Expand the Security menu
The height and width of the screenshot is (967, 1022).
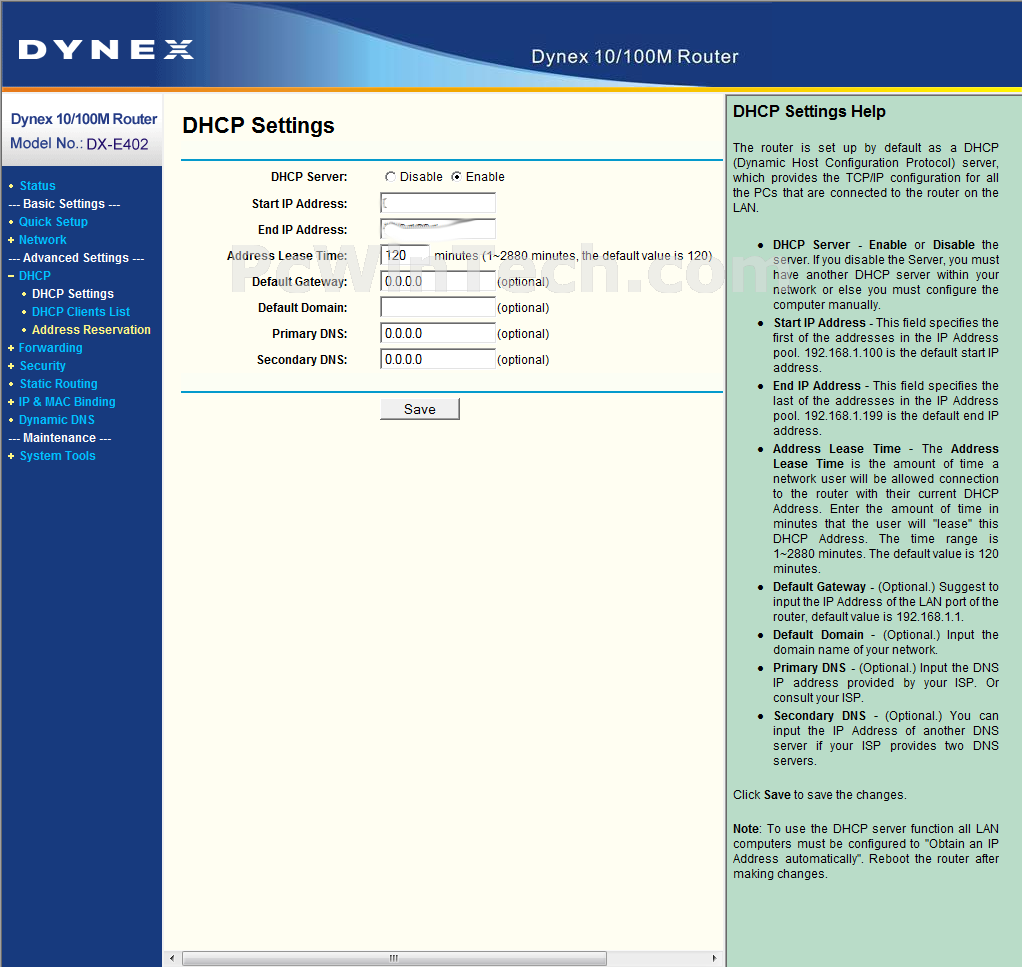click(42, 366)
